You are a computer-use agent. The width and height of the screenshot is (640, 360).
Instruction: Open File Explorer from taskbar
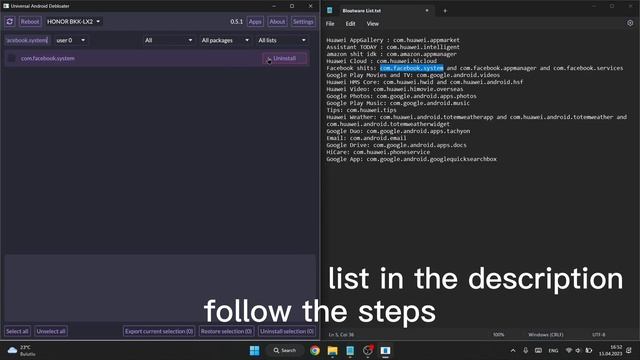coord(333,351)
